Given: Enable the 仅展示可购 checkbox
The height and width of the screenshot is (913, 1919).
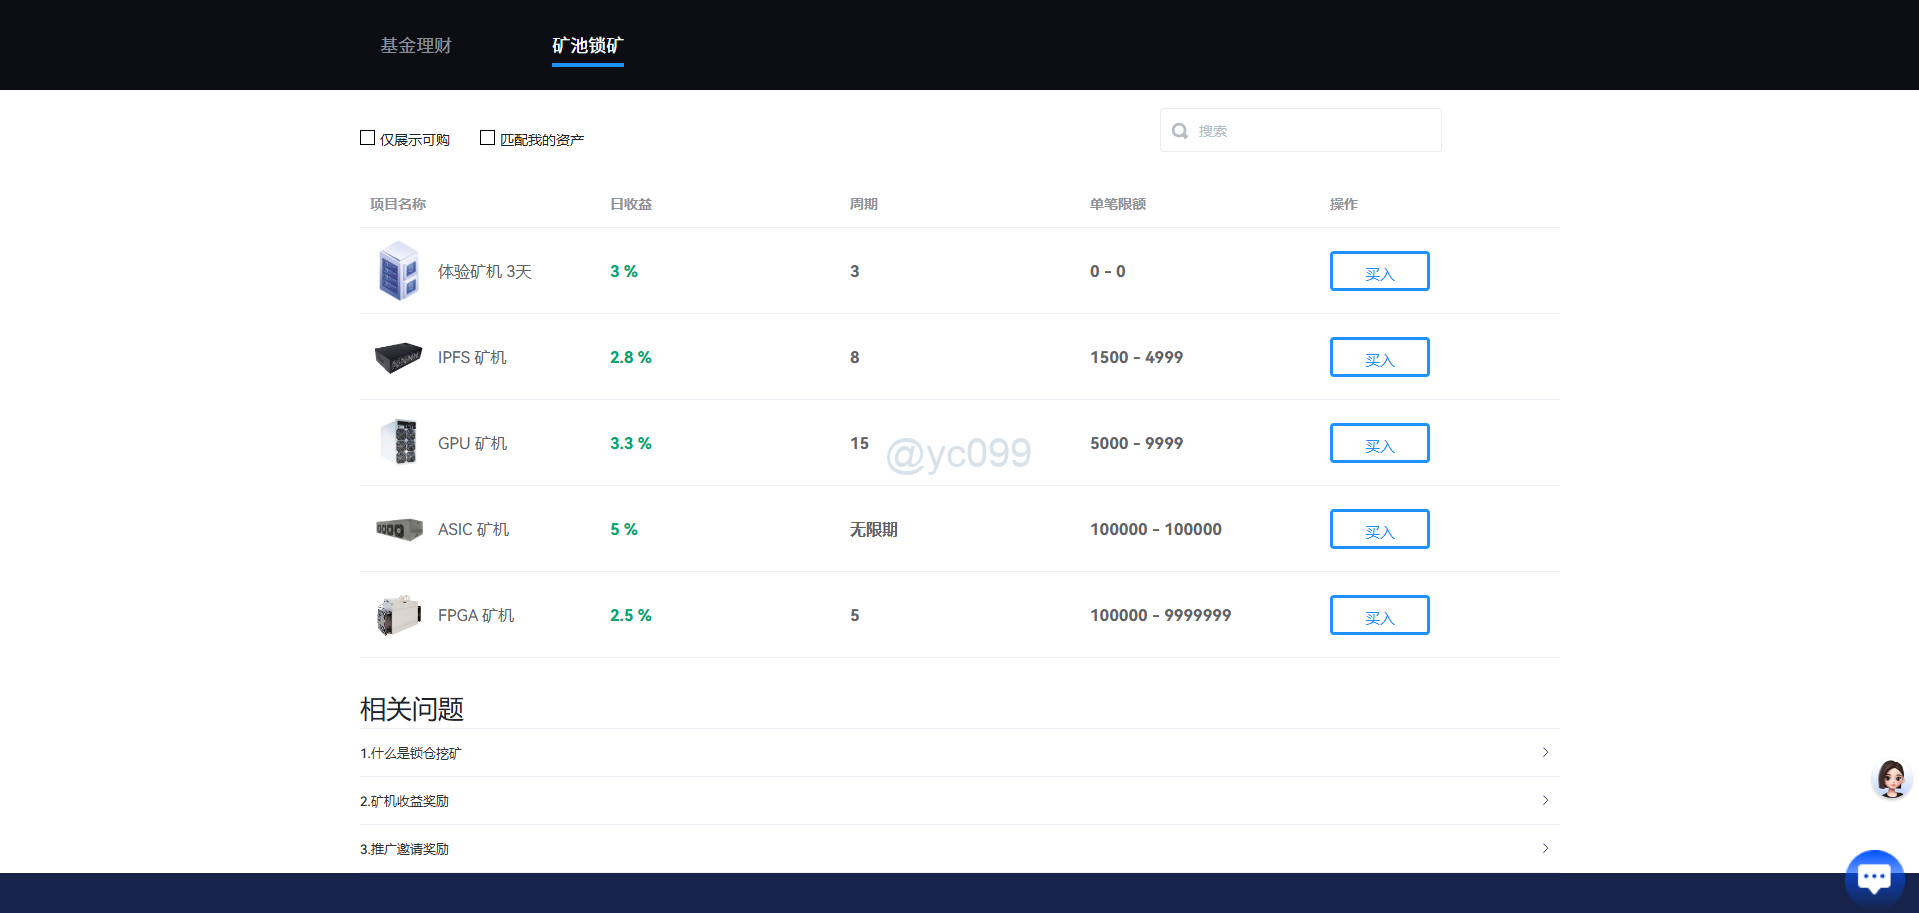Looking at the screenshot, I should pyautogui.click(x=368, y=138).
